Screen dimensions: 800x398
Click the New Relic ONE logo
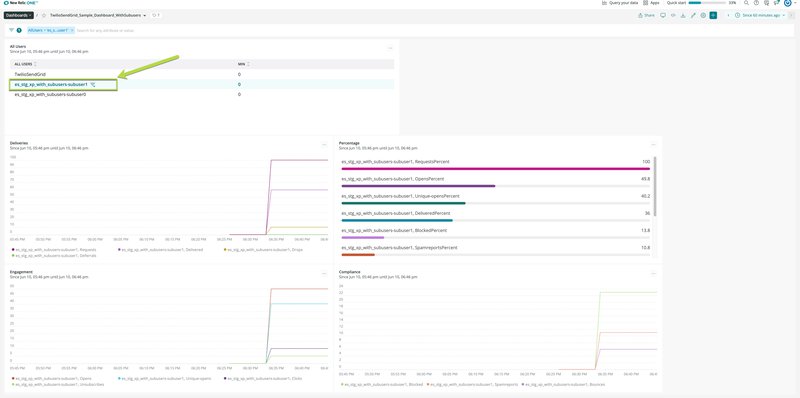coord(21,3)
